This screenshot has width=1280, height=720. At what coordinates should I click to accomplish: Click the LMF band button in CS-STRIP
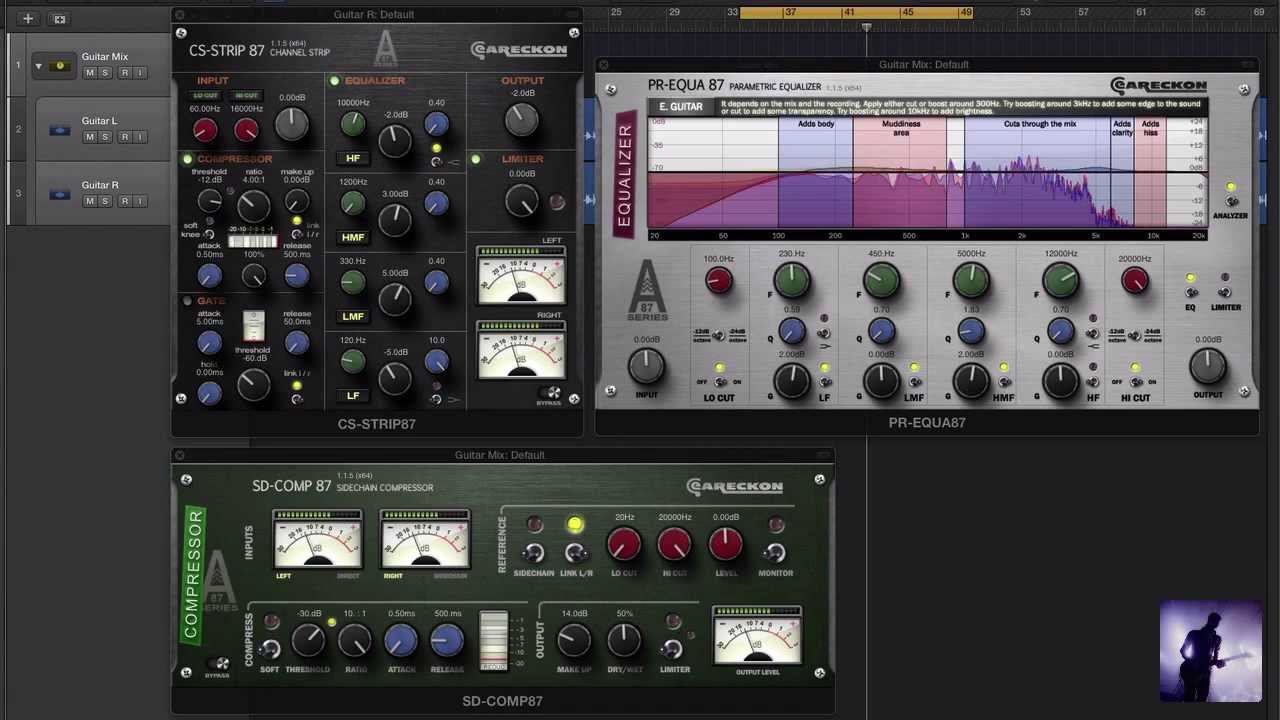click(x=353, y=316)
